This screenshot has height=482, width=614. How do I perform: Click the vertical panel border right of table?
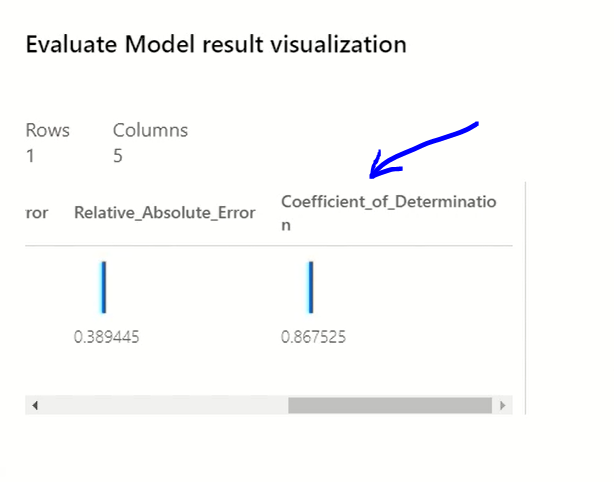[x=526, y=298]
